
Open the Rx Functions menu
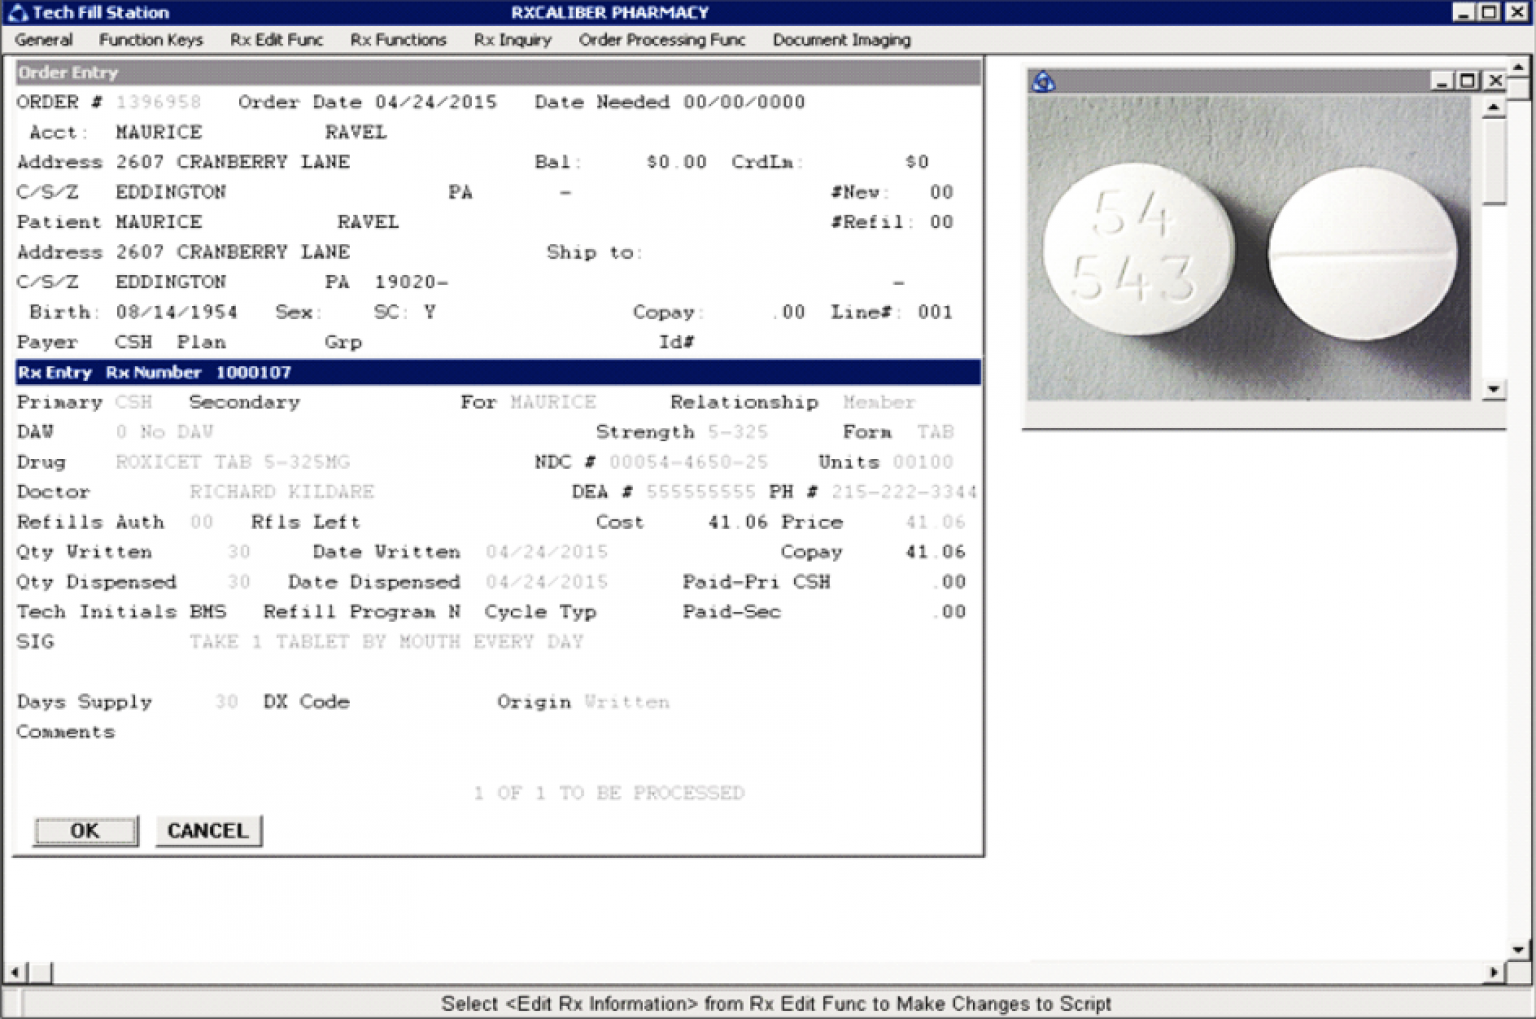[397, 40]
